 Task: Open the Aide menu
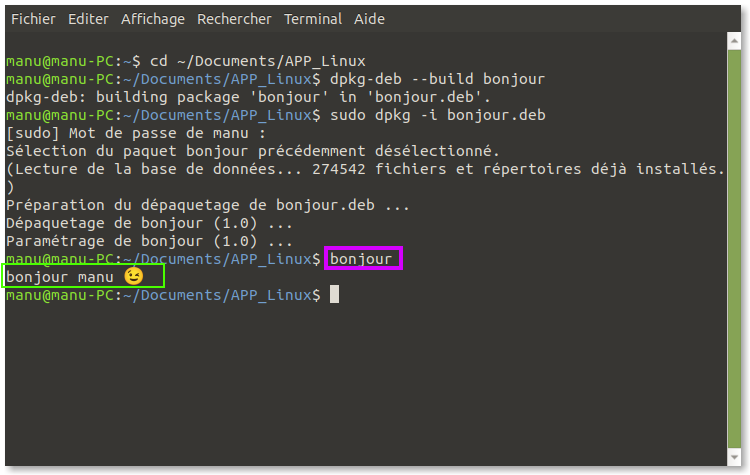coord(369,19)
